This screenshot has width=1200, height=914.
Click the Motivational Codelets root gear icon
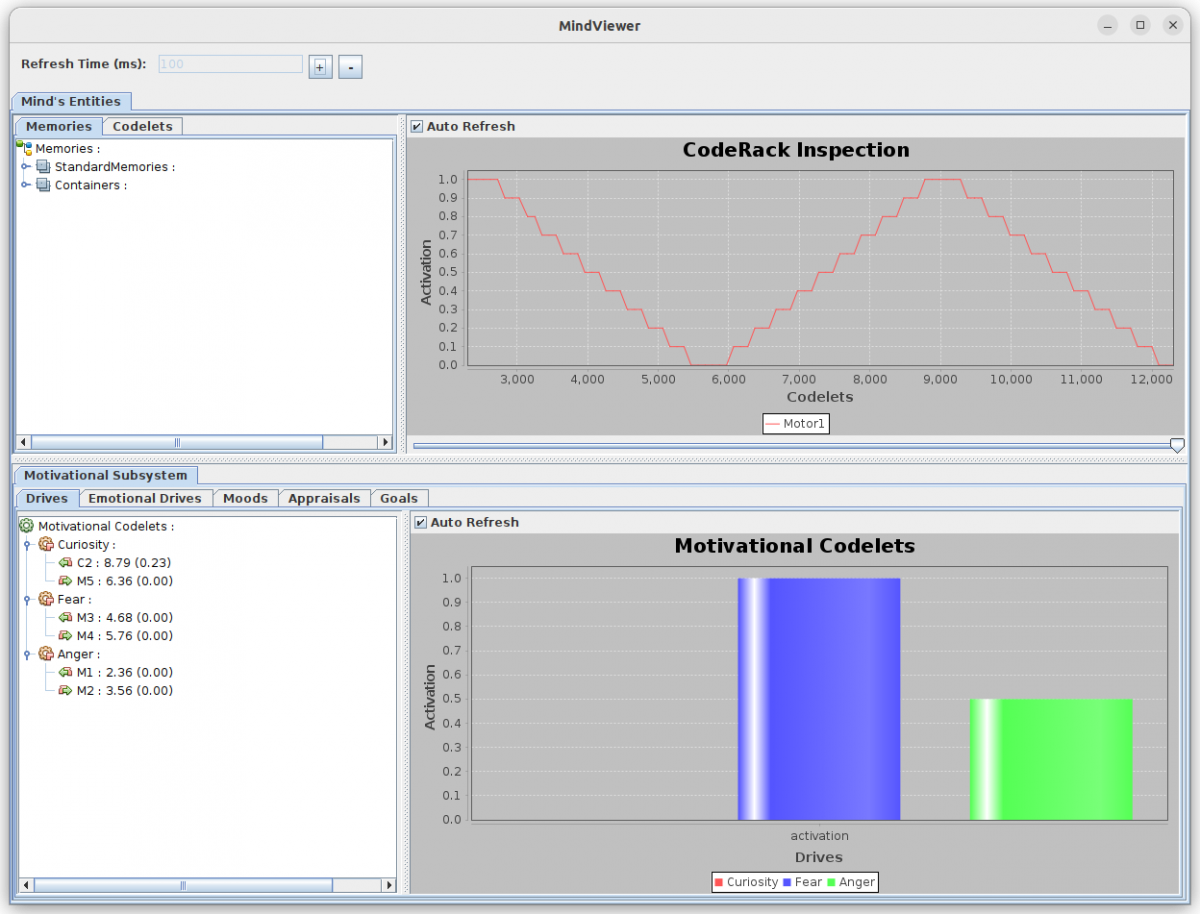(27, 526)
